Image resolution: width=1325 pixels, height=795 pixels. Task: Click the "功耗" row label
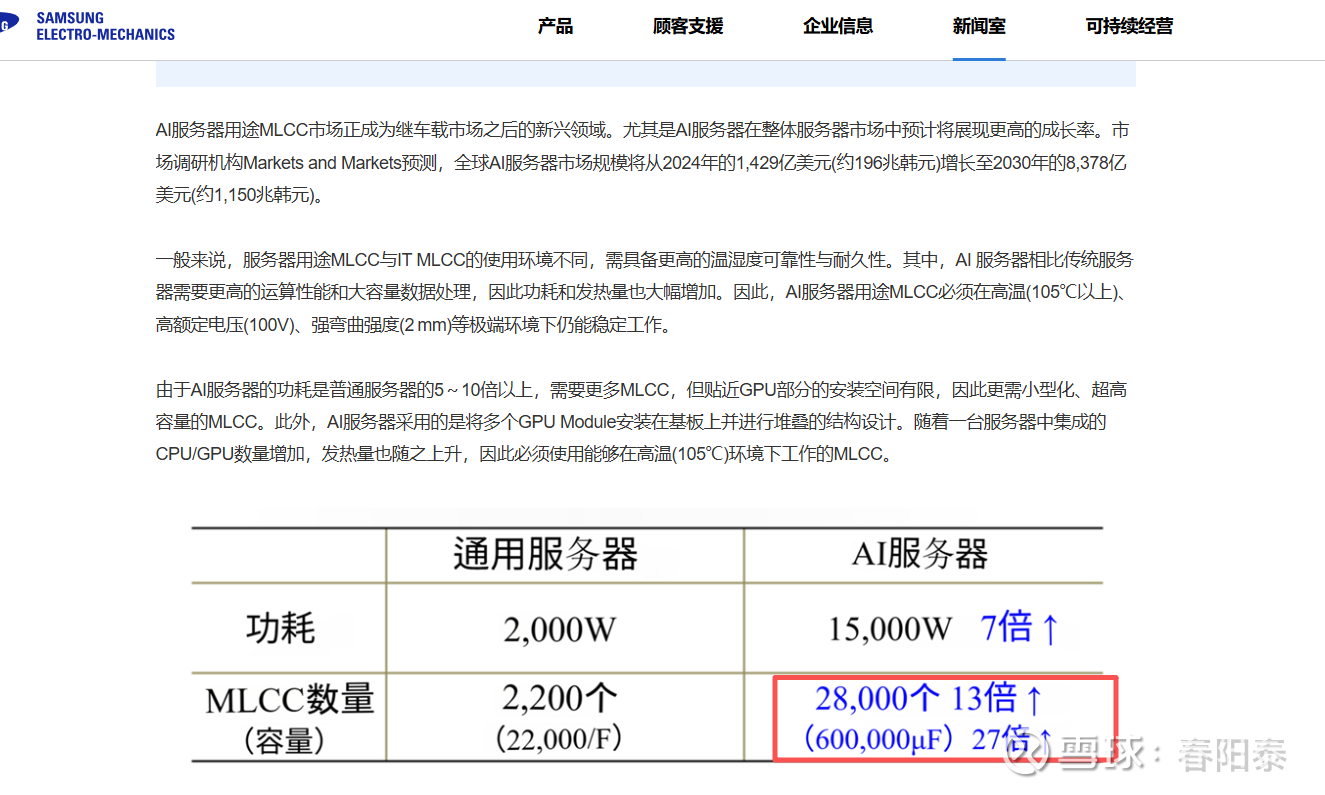point(281,628)
